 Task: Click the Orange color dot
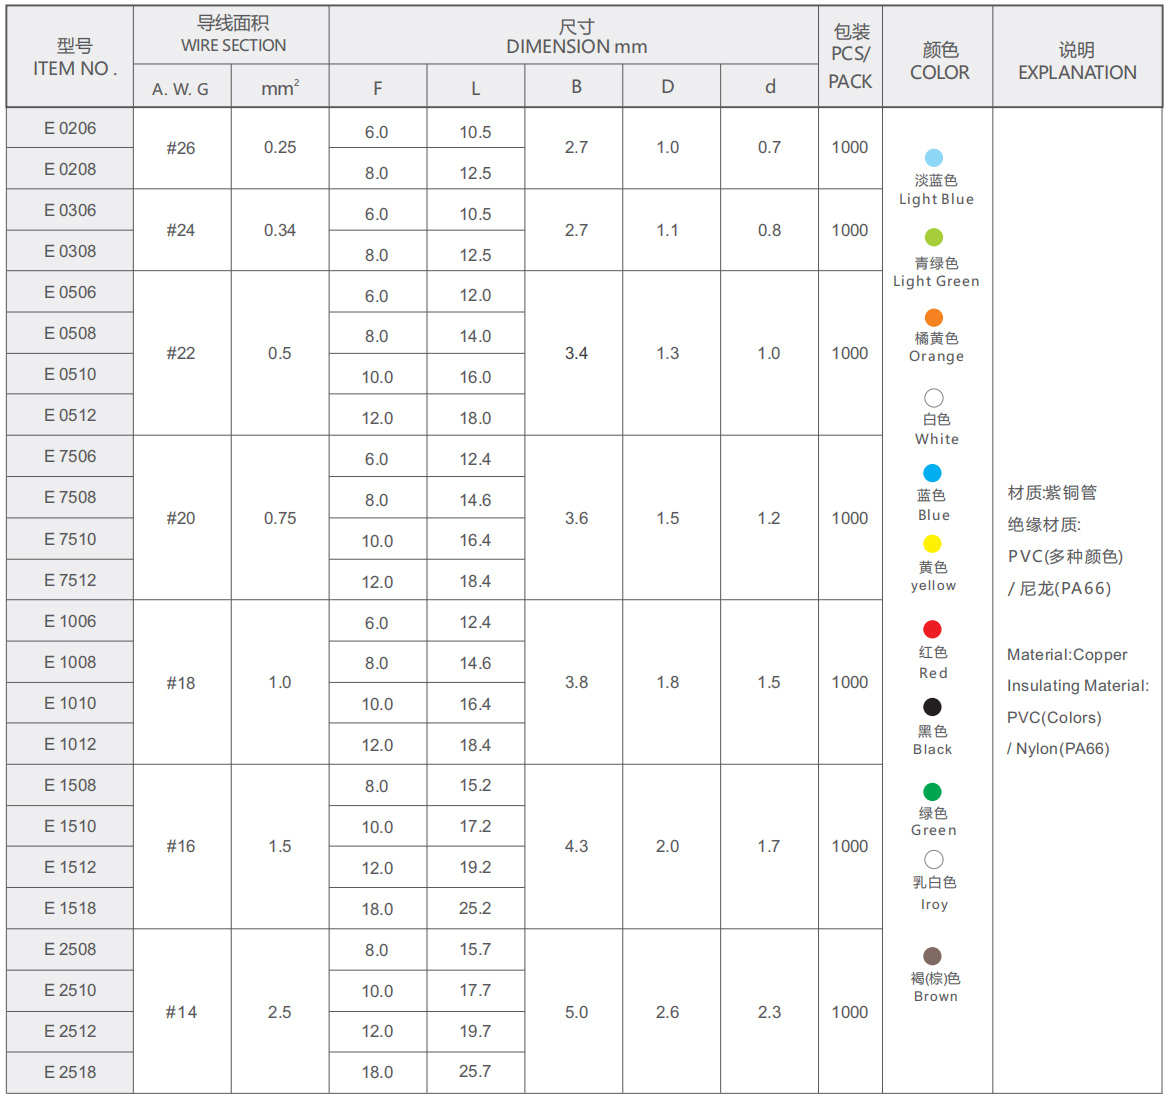click(933, 318)
